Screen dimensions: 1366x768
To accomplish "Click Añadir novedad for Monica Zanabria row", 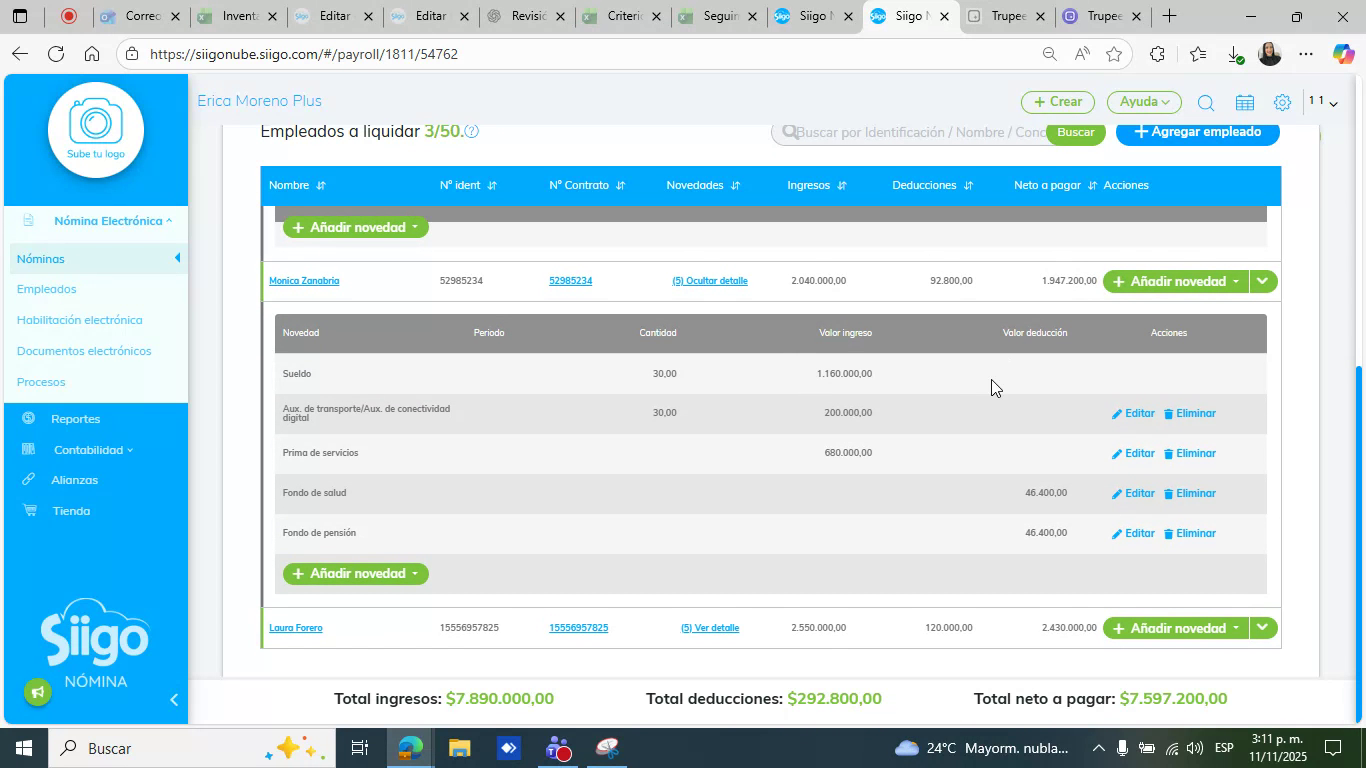I will coord(1176,282).
